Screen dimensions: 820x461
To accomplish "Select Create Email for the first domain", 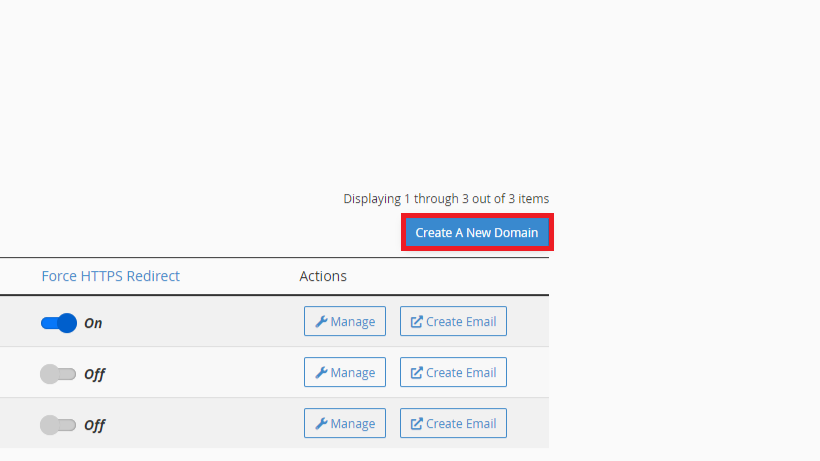I will 453,321.
